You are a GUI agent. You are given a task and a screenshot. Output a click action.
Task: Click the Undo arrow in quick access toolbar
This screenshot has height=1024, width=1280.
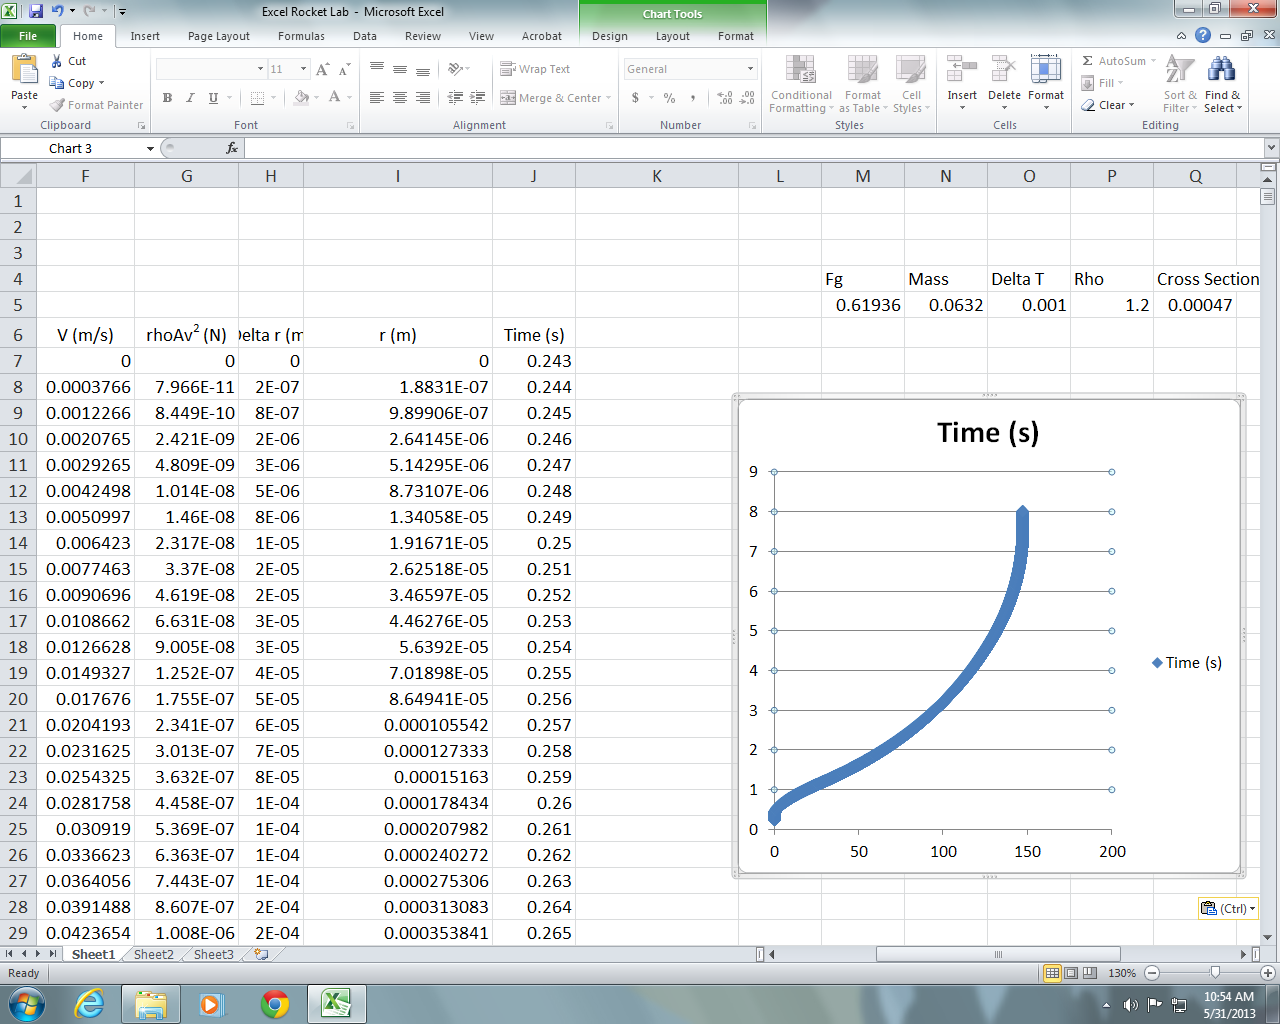(57, 12)
